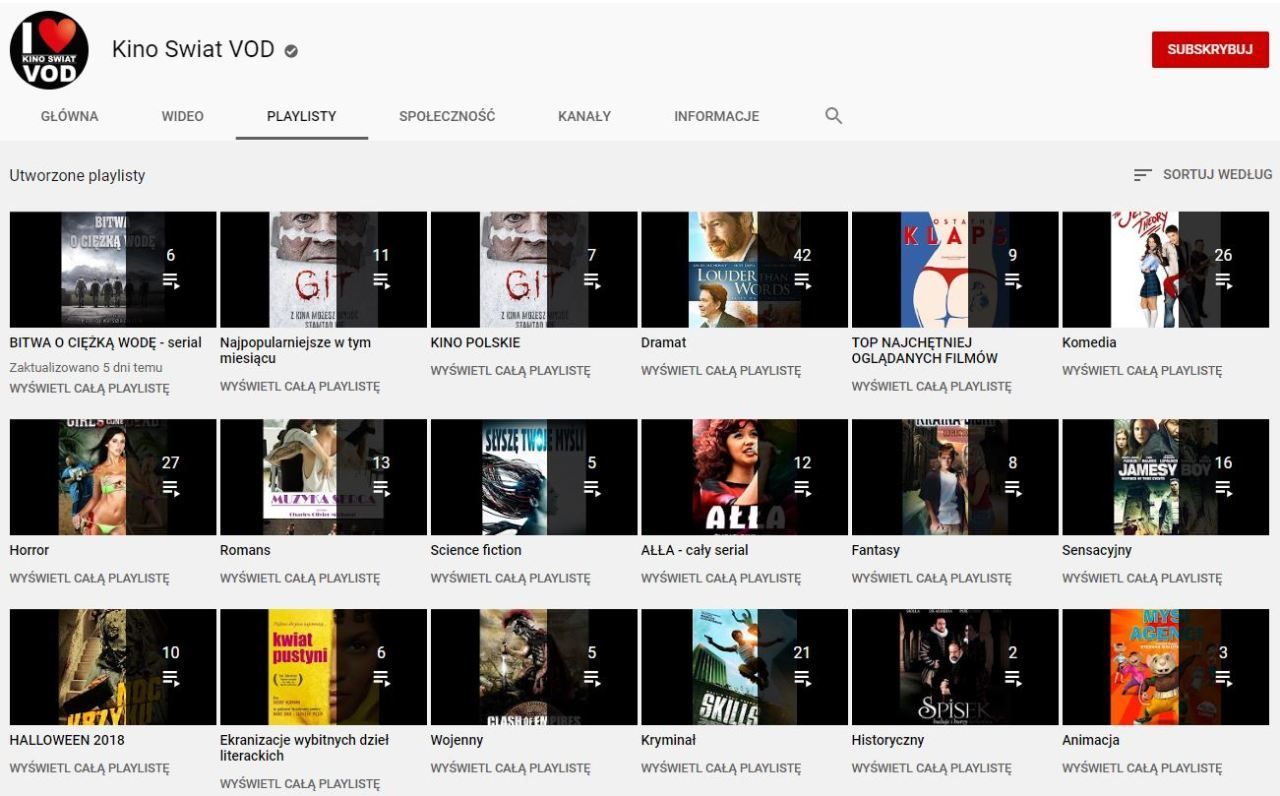
Task: Open the SORTUJ WEDŁUG sort menu
Action: click(x=1203, y=175)
